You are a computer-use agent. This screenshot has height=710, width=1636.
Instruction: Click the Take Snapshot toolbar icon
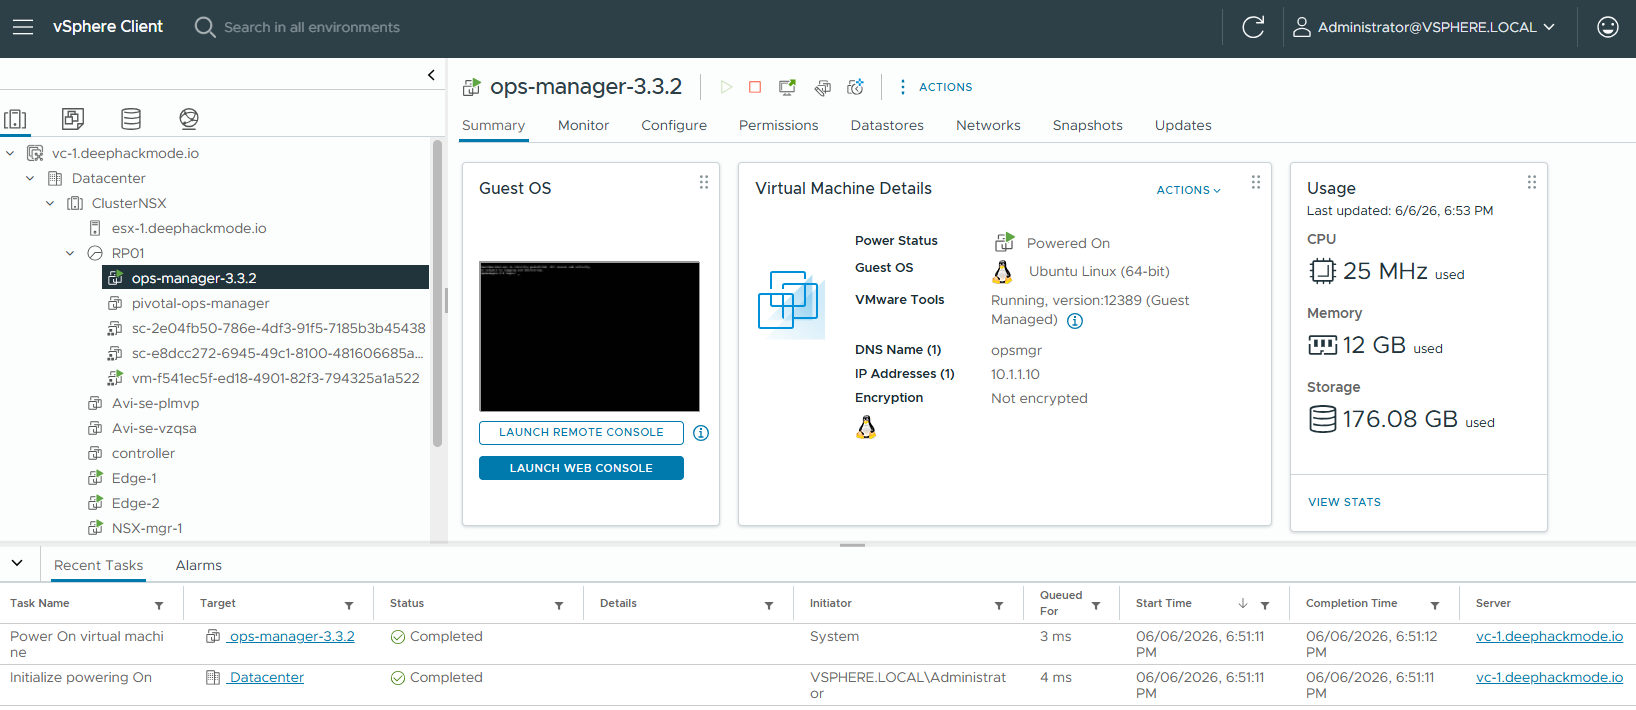click(855, 87)
